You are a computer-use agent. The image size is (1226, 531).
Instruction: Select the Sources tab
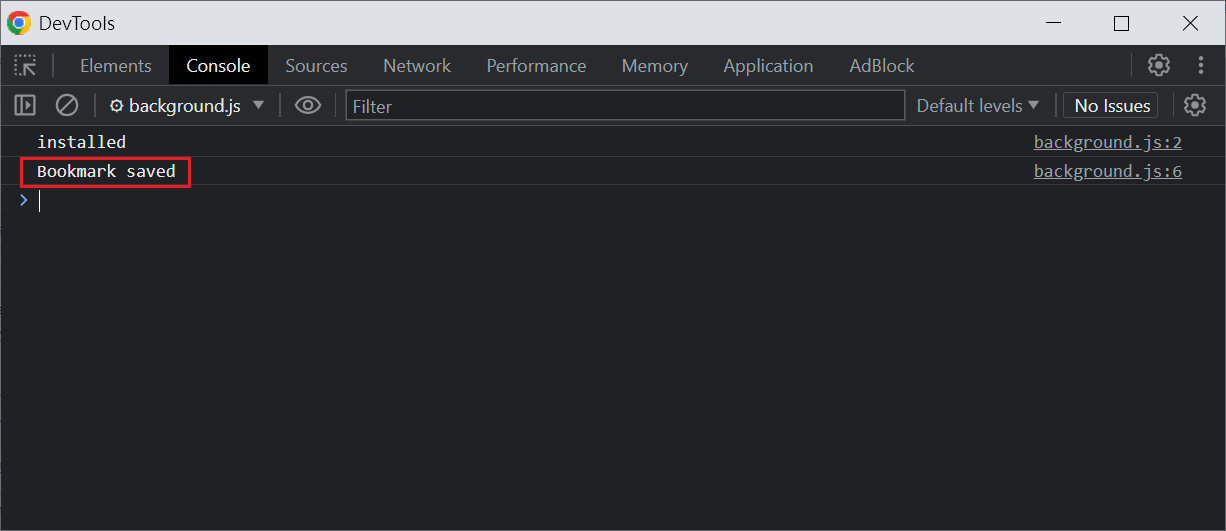(x=316, y=66)
